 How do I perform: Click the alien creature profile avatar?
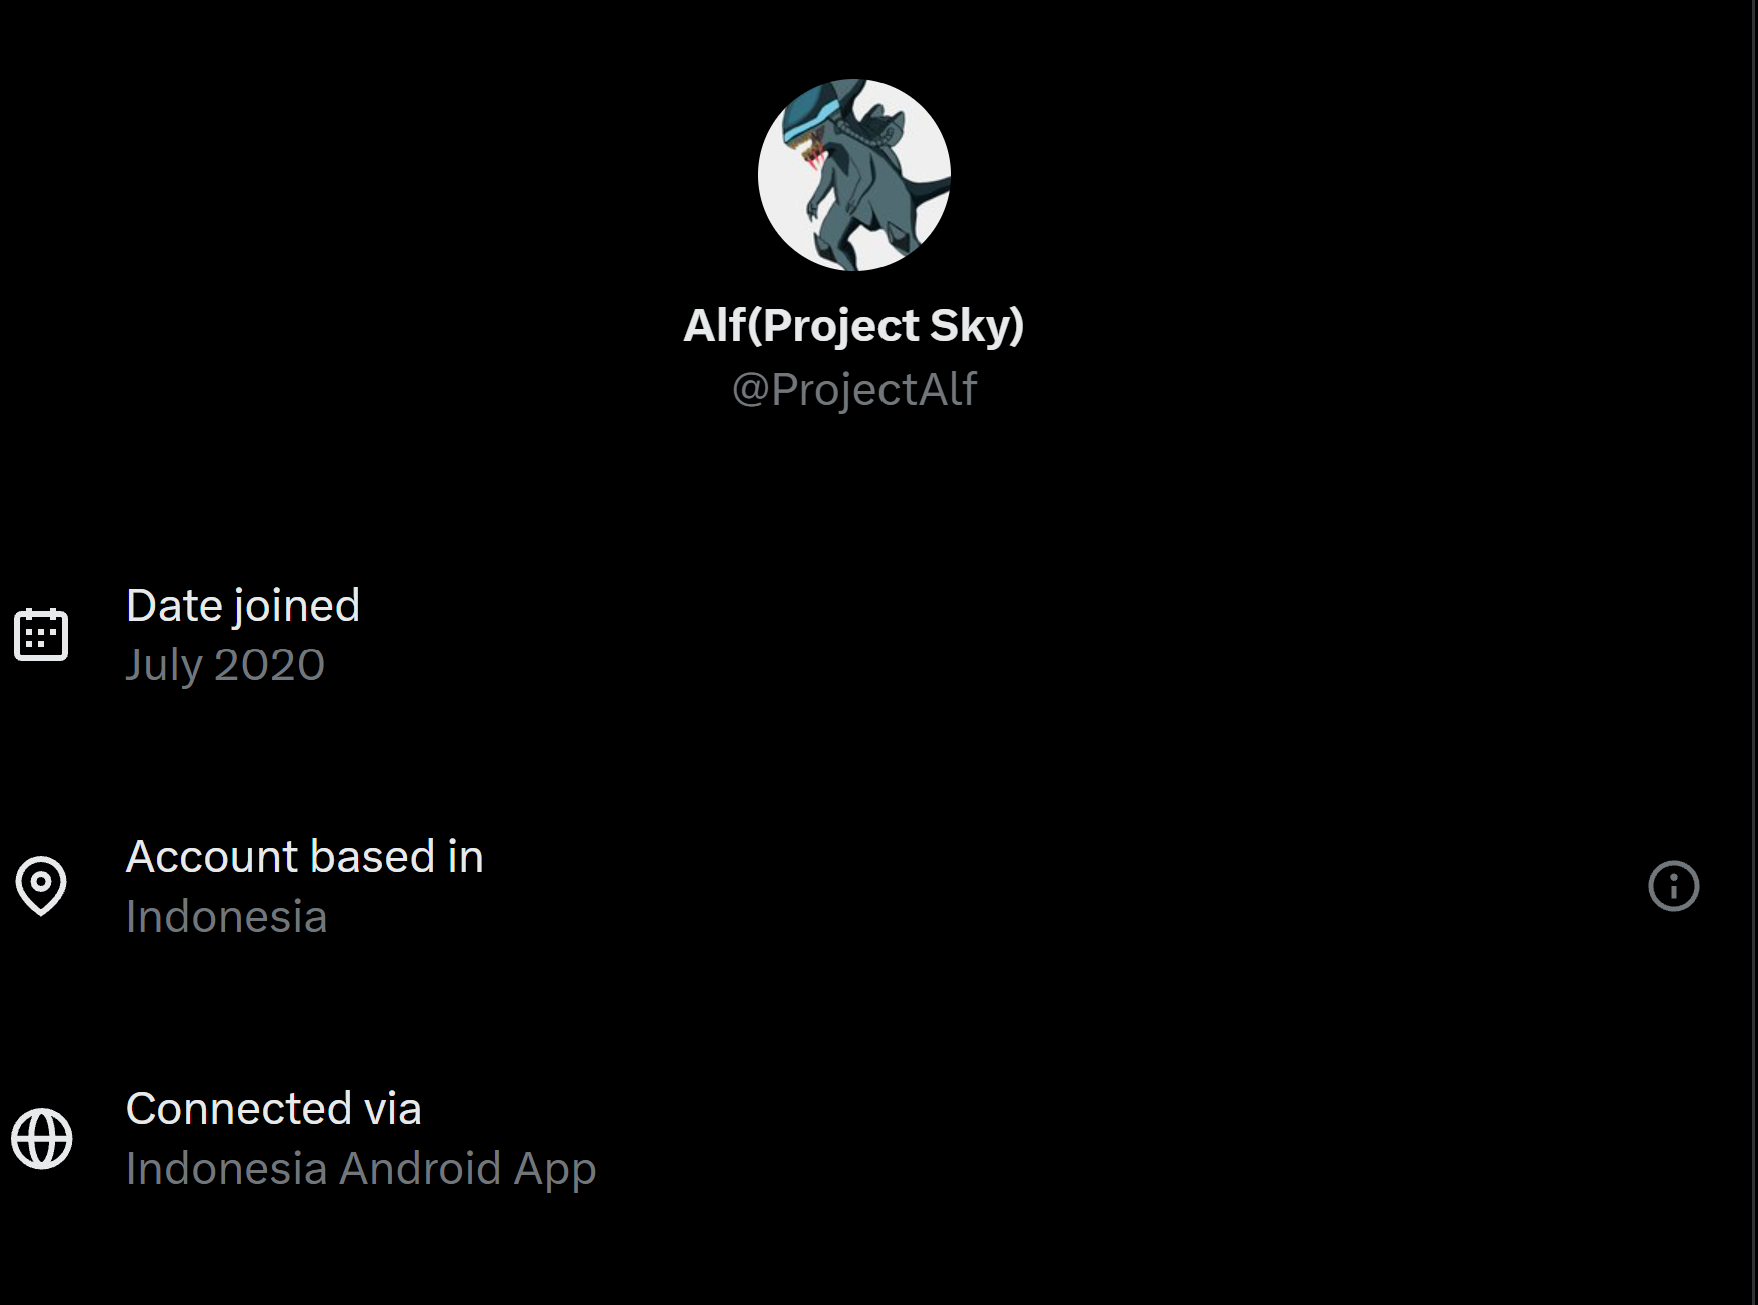pyautogui.click(x=854, y=175)
